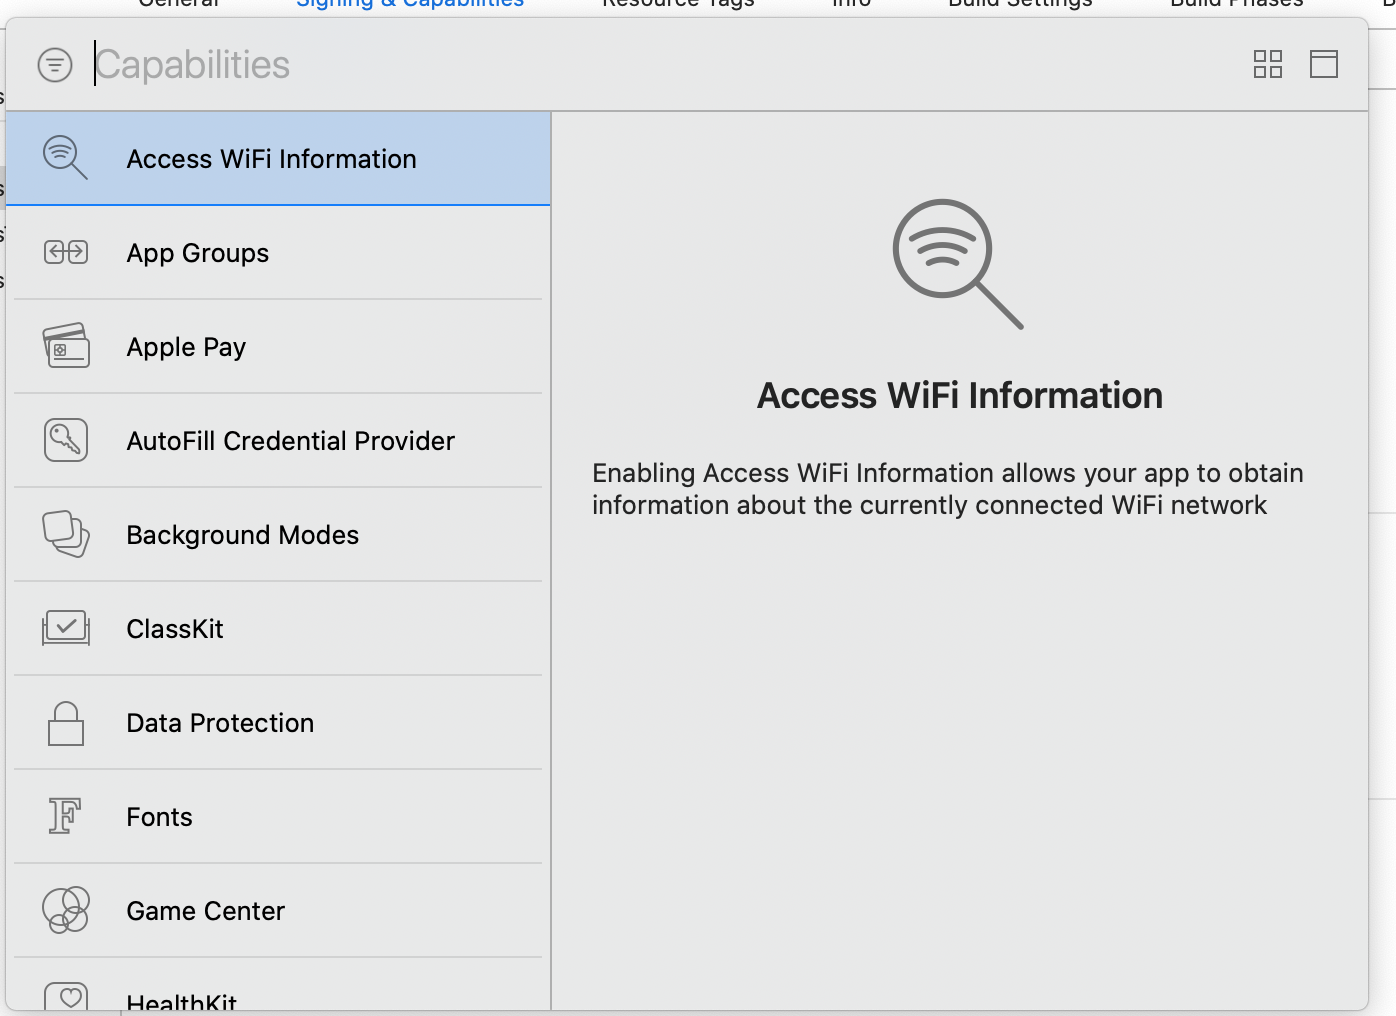Screen dimensions: 1396x1016
Task: Click the Capabilities search field
Action: pyautogui.click(x=300, y=64)
